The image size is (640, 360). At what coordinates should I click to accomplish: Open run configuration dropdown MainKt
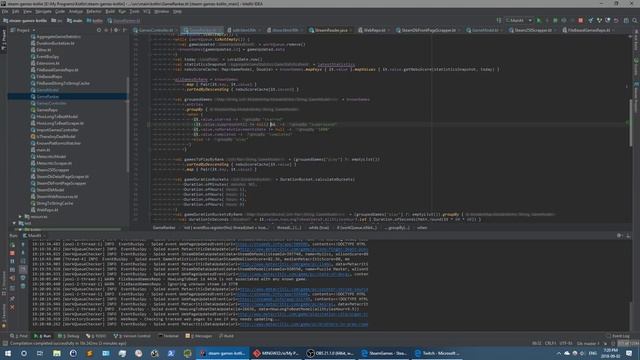[x=518, y=20]
